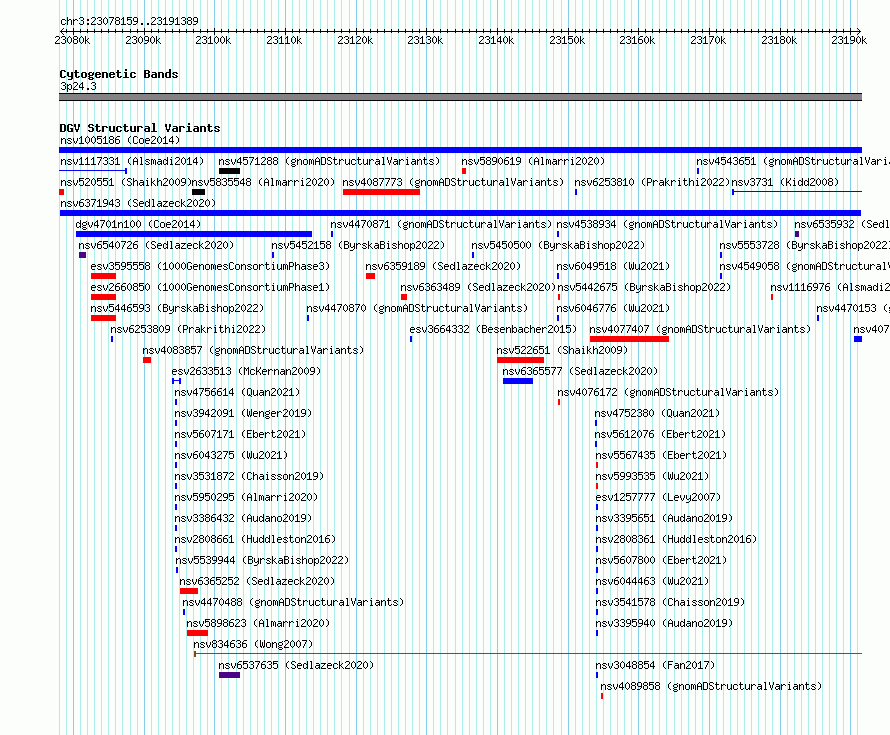The height and width of the screenshot is (735, 890).
Task: Click nsv4076172 gnomAD label
Action: point(668,392)
